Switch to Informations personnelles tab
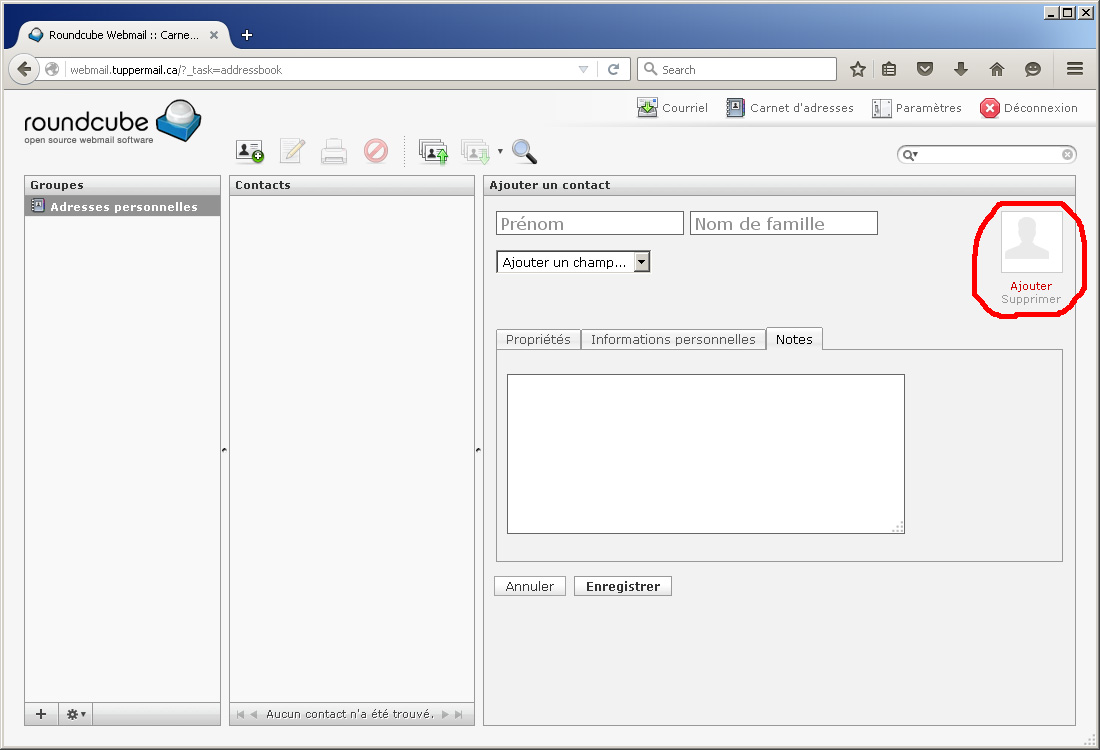Viewport: 1100px width, 750px height. click(x=673, y=340)
